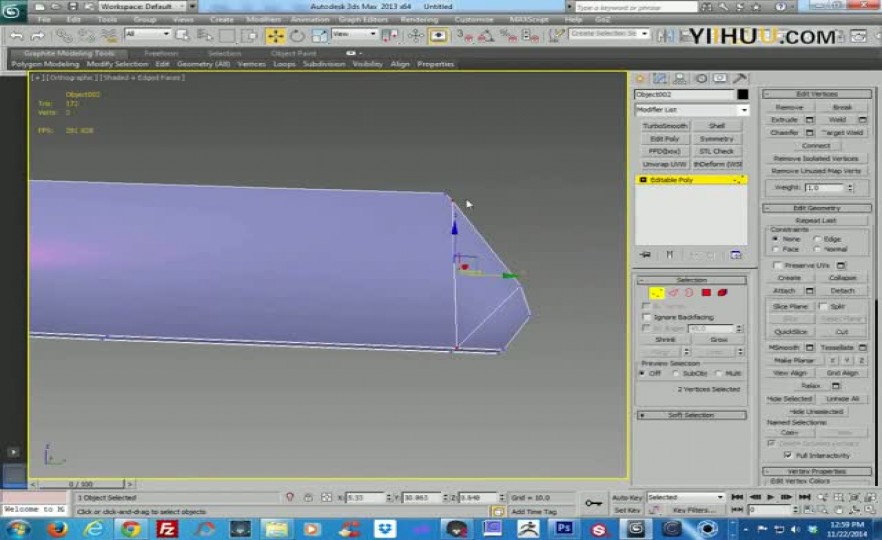Select Element sub-object level icon
This screenshot has width=882, height=540.
722,292
